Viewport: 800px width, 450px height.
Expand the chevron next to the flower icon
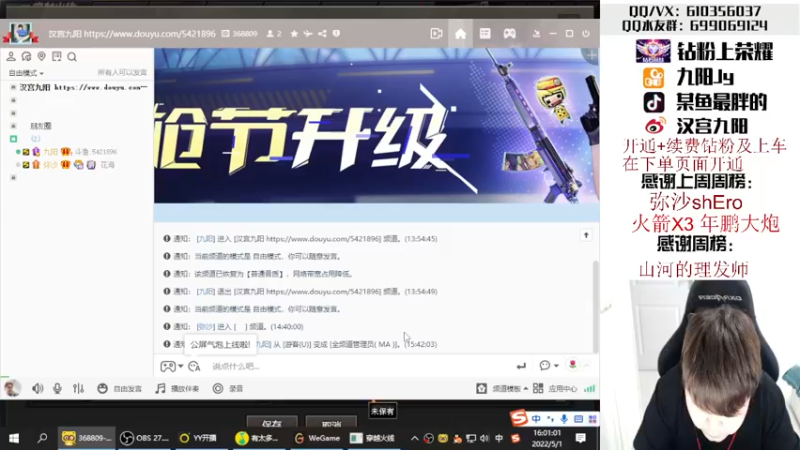pos(586,365)
